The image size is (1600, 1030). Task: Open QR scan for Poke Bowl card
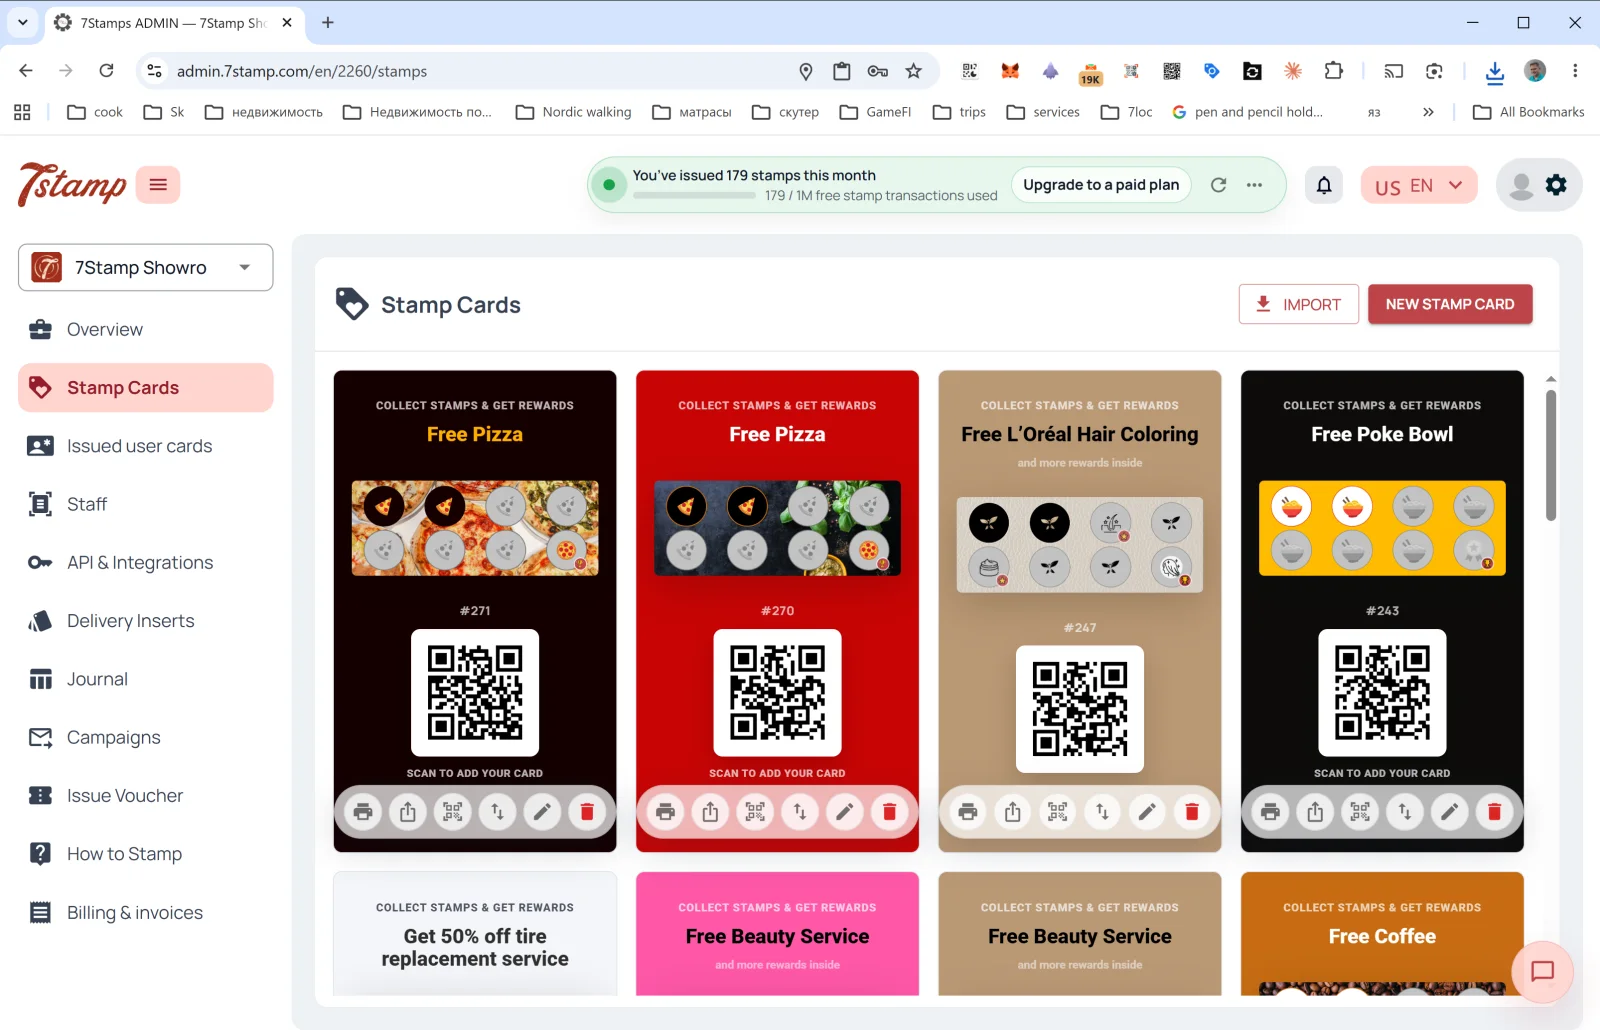click(1360, 812)
